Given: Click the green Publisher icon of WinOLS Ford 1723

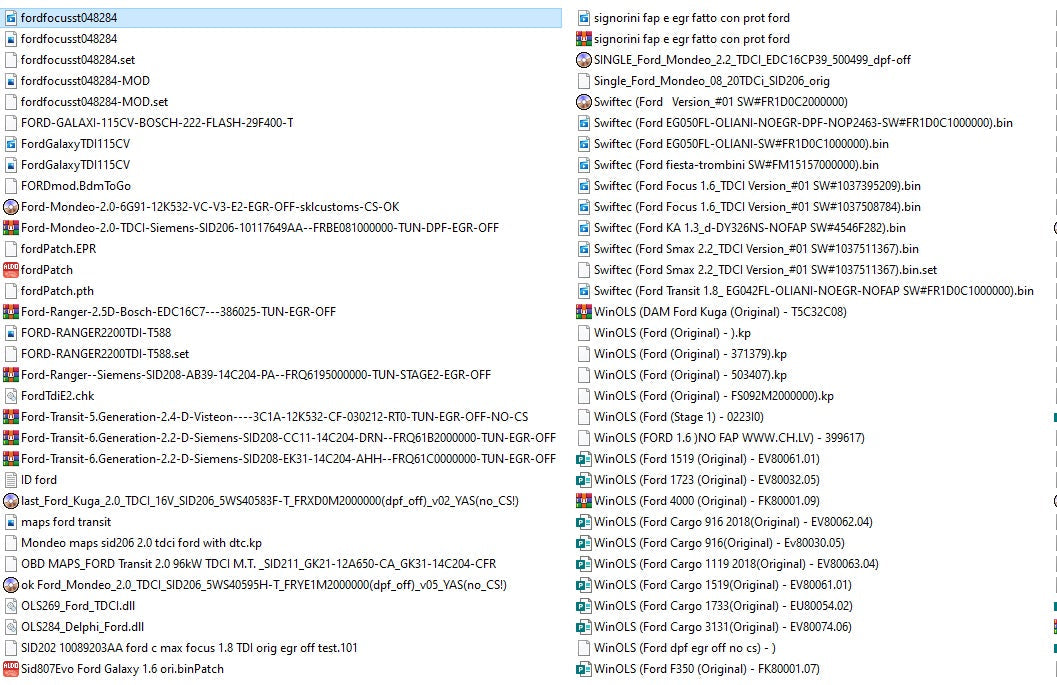Looking at the screenshot, I should click(x=584, y=480).
